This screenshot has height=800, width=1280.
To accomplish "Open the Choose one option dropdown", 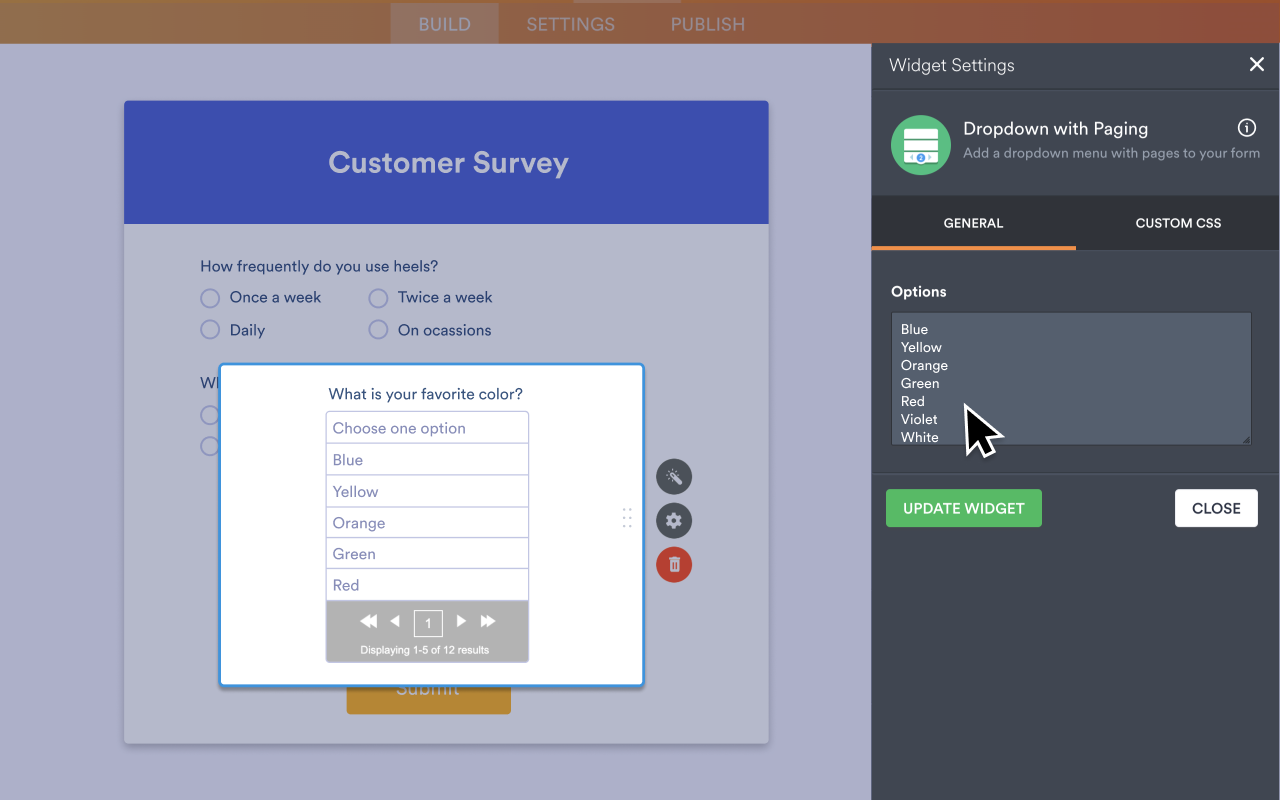I will (x=427, y=427).
